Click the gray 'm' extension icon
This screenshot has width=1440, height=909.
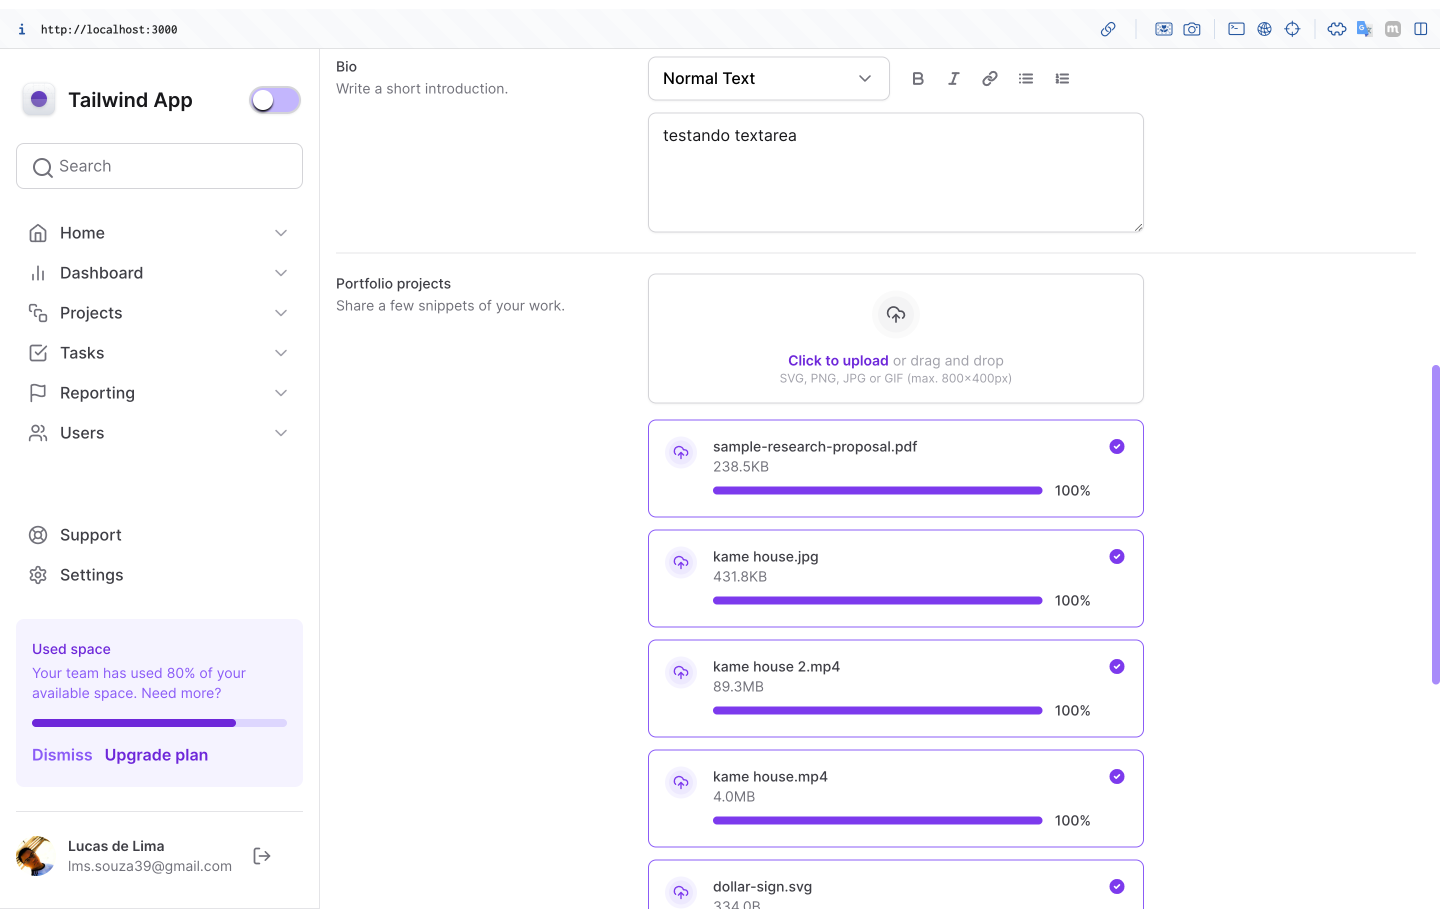pyautogui.click(x=1393, y=29)
